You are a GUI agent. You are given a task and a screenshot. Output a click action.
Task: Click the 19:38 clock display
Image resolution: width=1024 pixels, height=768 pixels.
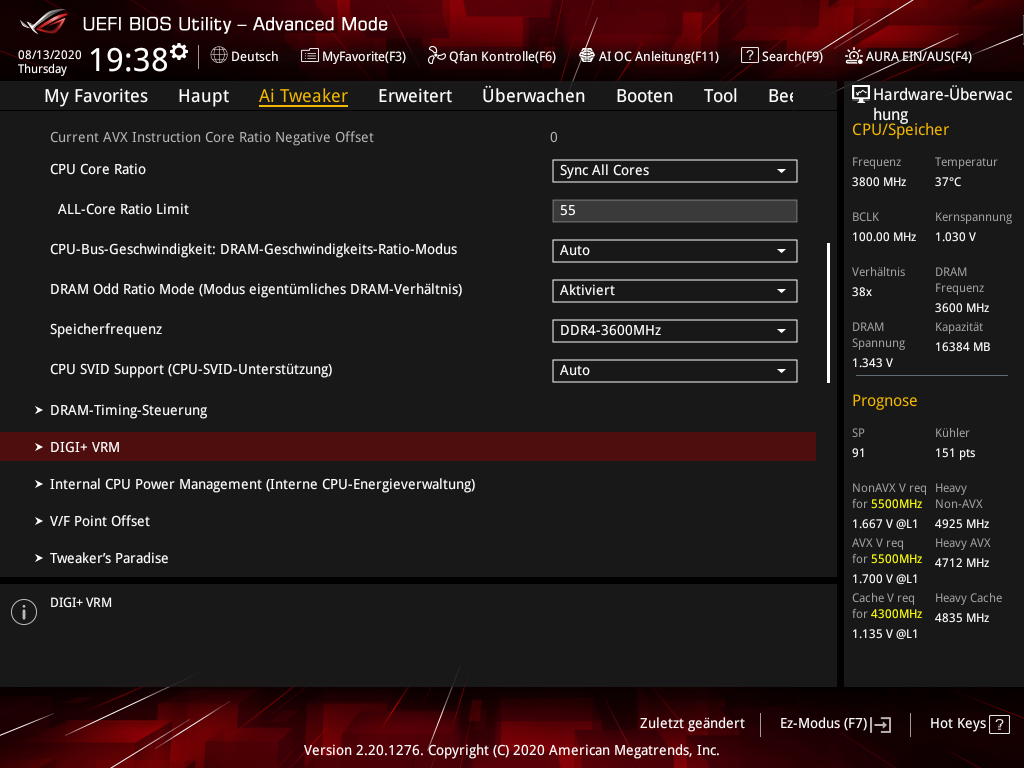(129, 59)
